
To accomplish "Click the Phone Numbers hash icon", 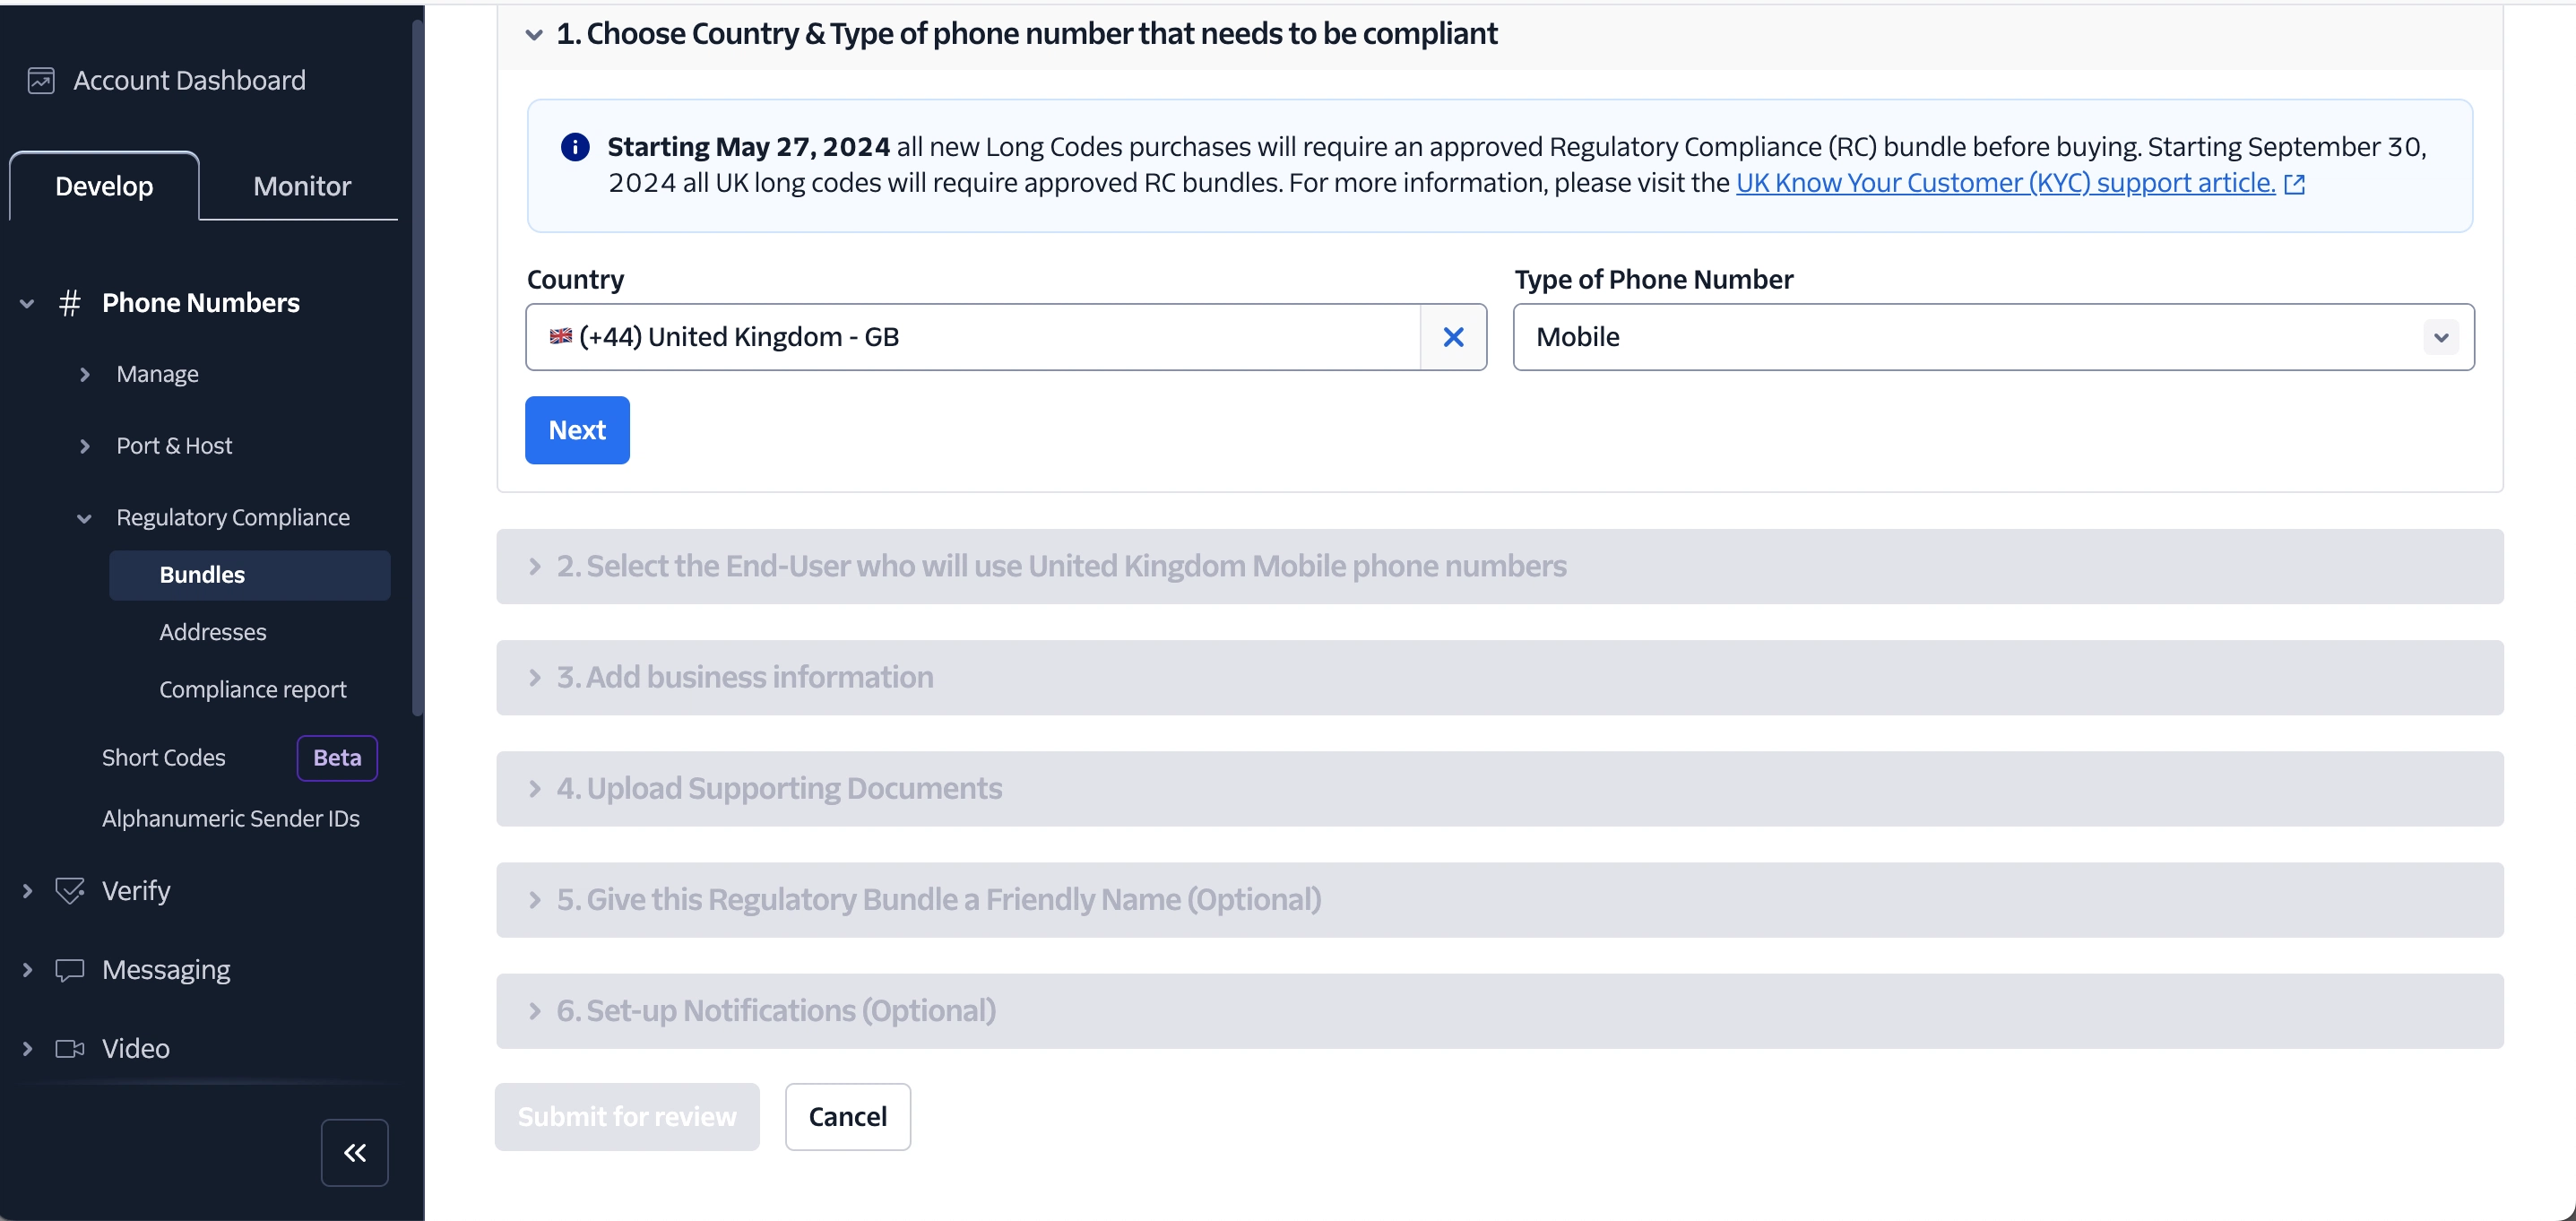I will [69, 303].
